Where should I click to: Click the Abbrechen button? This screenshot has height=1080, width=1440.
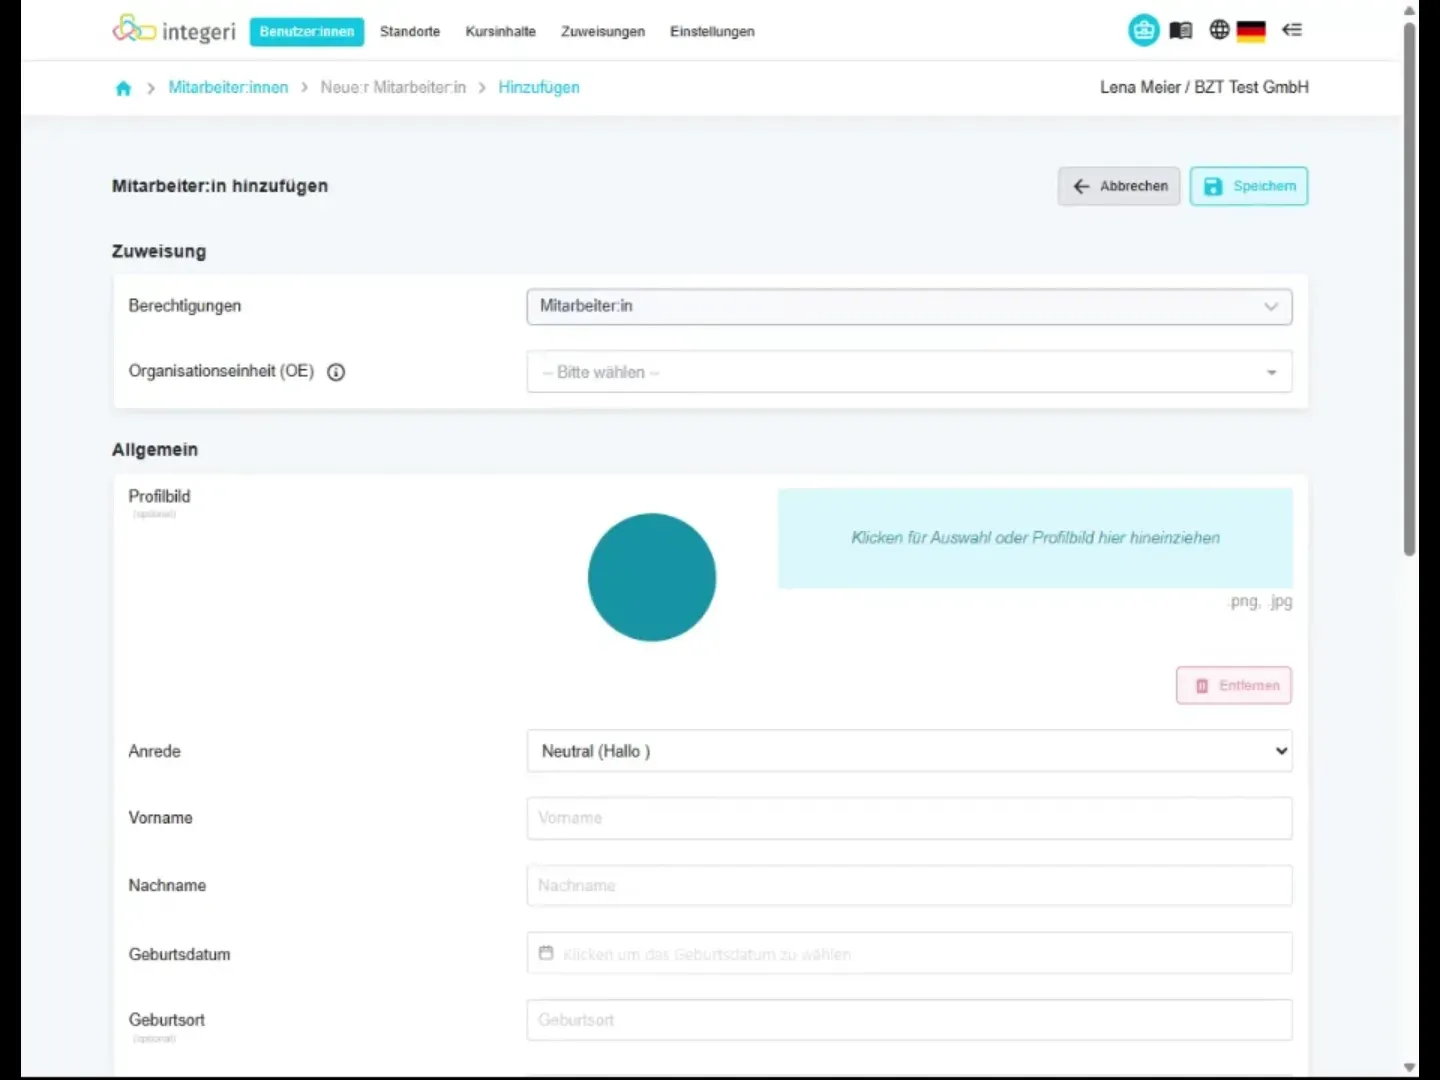pos(1119,186)
